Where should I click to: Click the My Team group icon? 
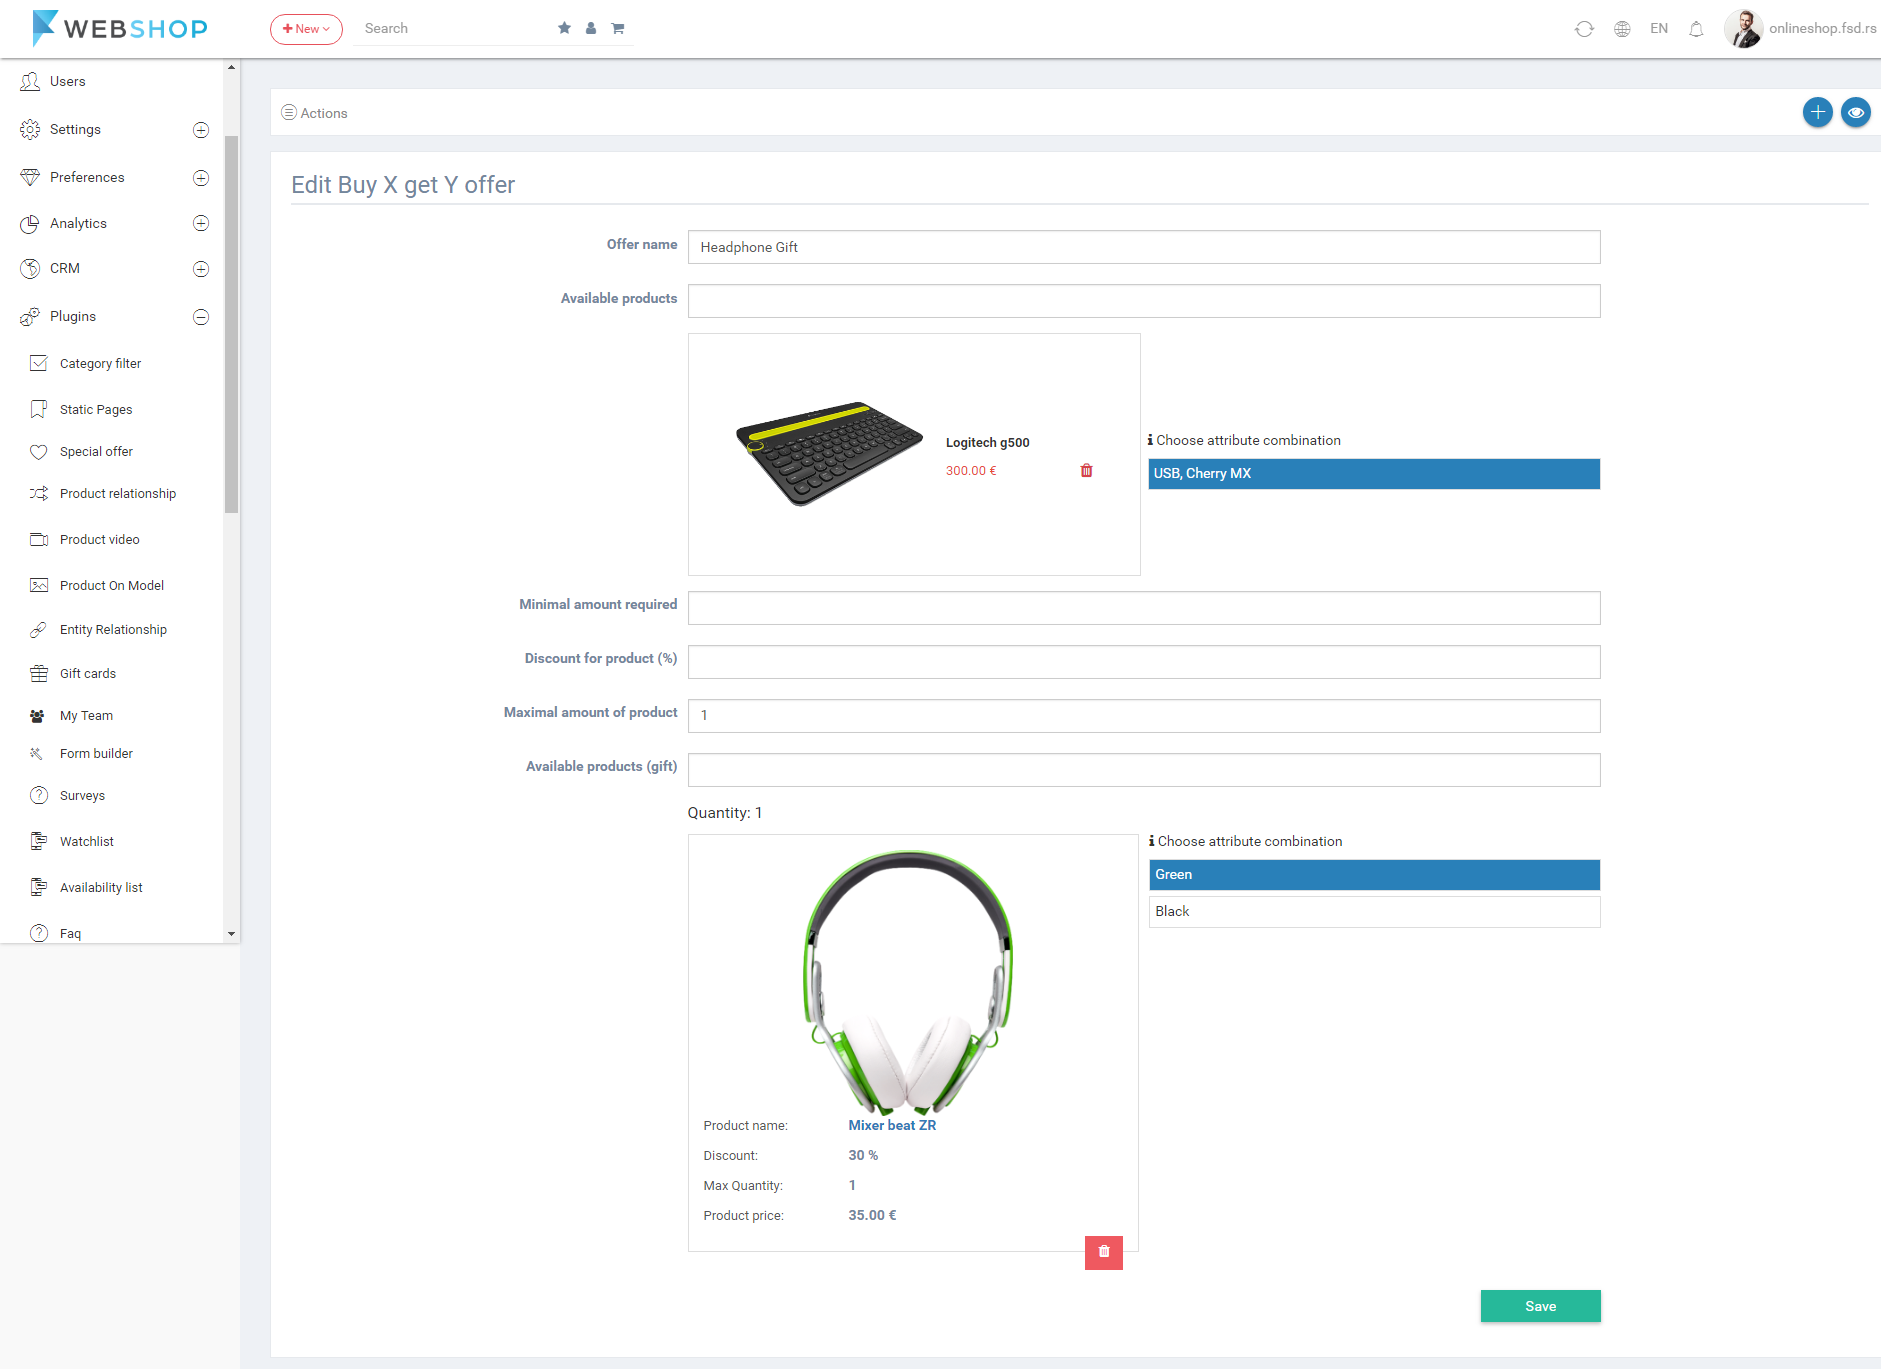[x=37, y=715]
